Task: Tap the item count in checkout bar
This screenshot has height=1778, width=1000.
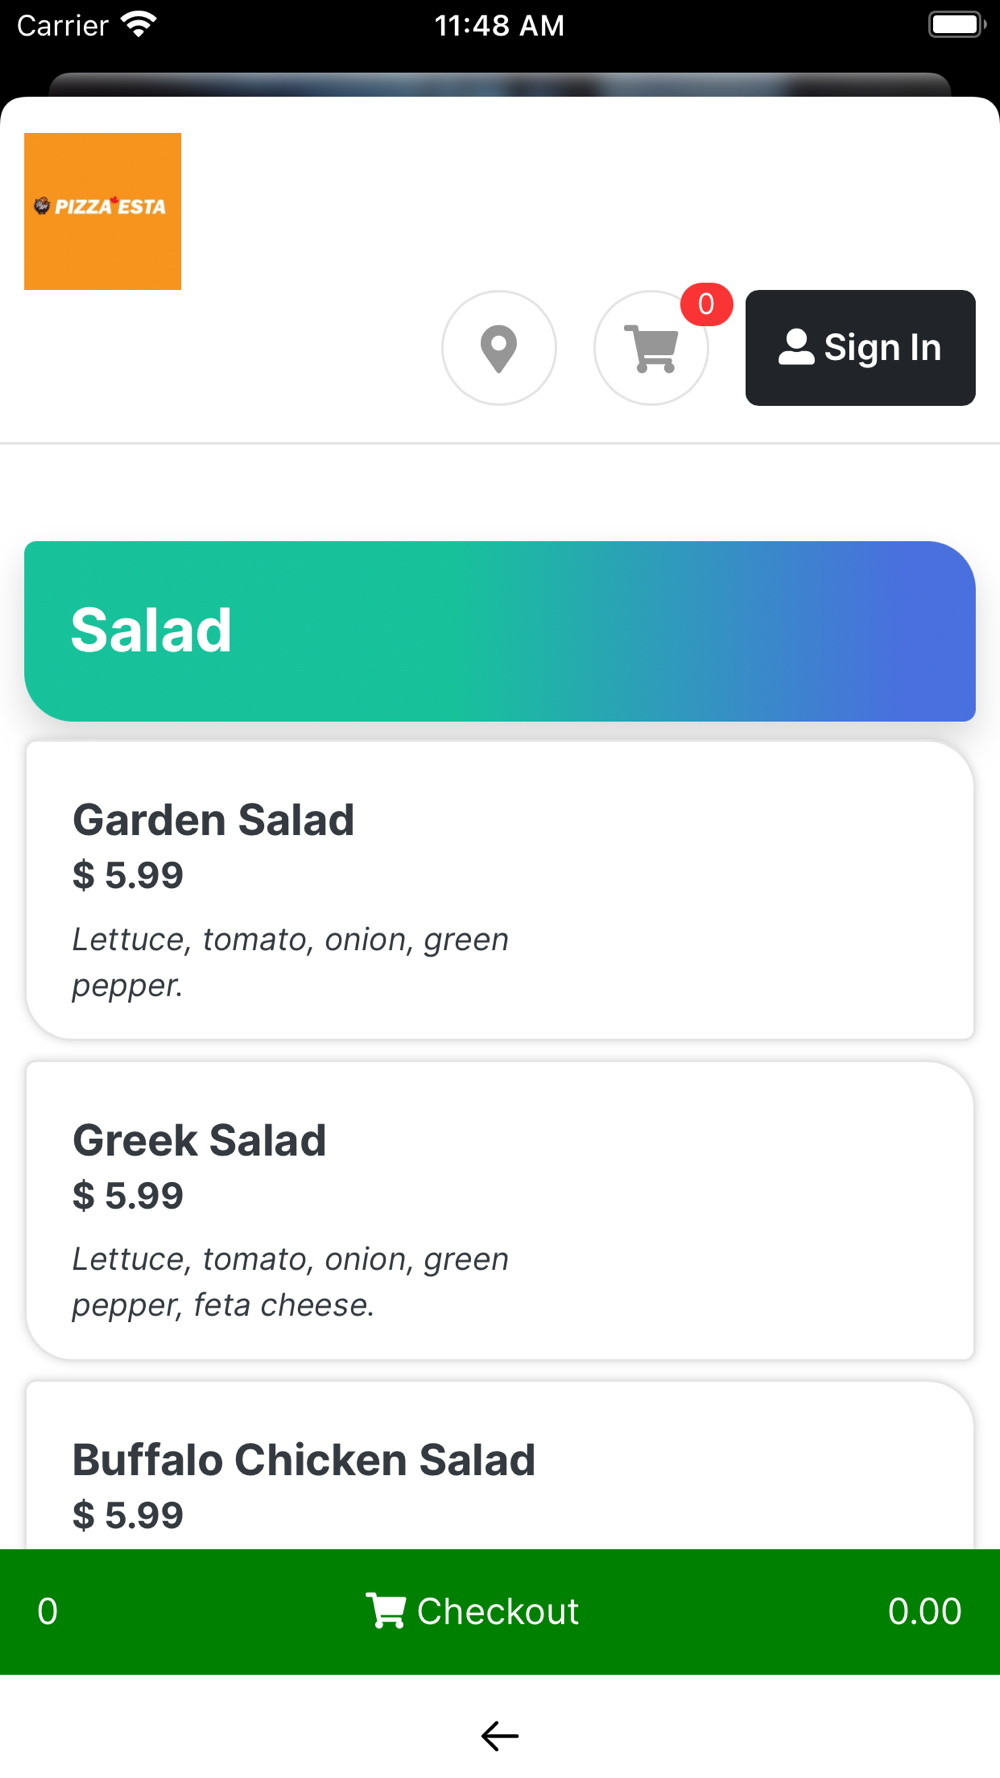Action: 47,1611
